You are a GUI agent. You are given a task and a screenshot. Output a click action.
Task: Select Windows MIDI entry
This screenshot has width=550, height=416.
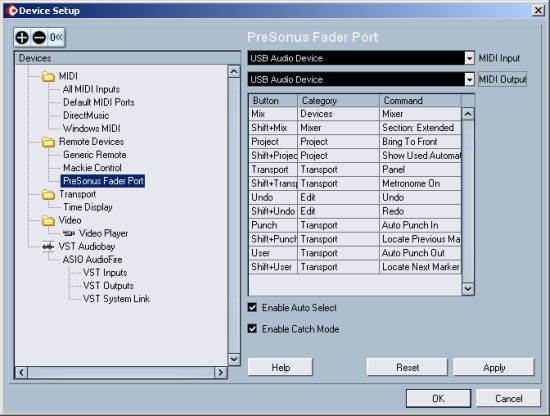92,128
